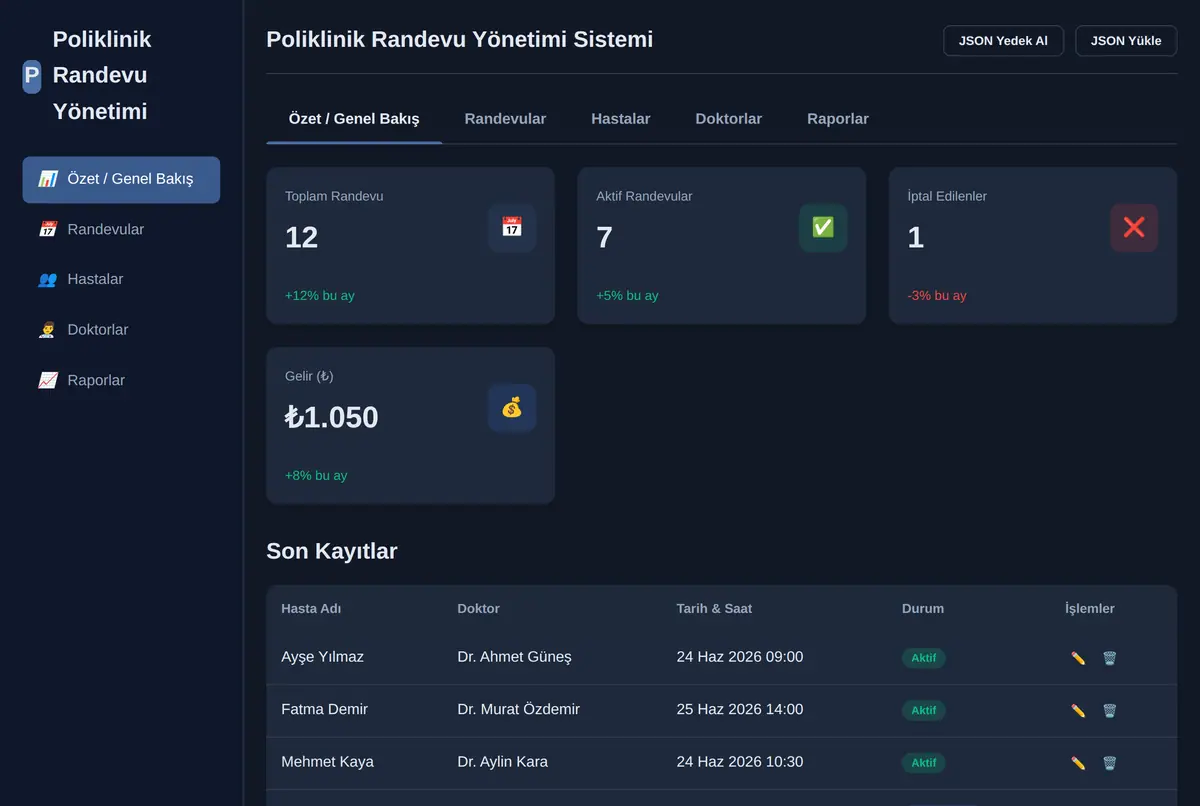Click the Hasta Adı column header
The width and height of the screenshot is (1200, 806).
(311, 608)
